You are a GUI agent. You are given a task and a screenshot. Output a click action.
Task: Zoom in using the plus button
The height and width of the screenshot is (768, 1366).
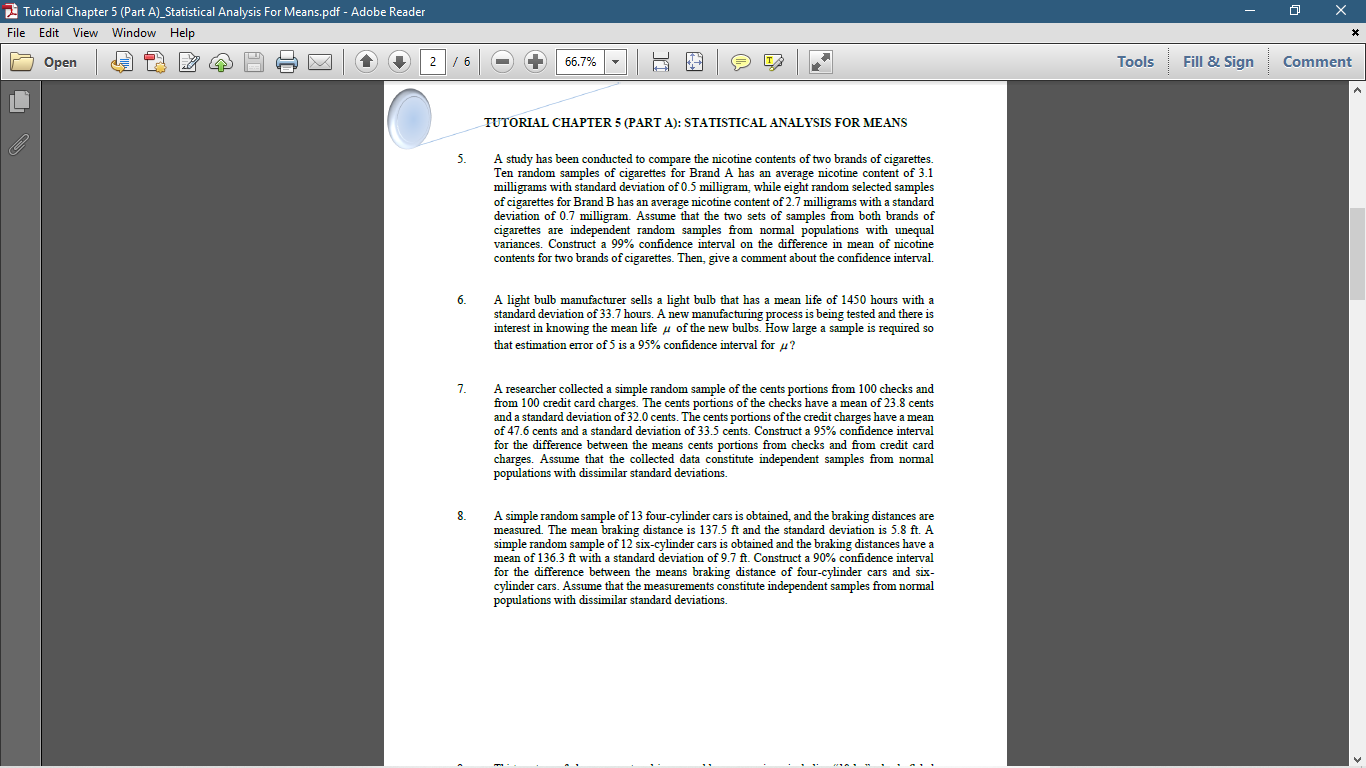[536, 62]
